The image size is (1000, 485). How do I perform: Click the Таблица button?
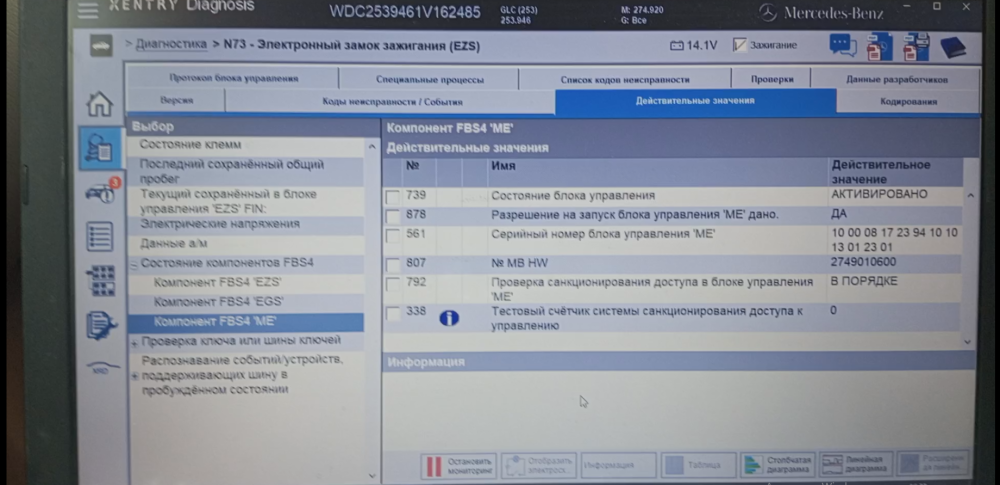pos(698,465)
